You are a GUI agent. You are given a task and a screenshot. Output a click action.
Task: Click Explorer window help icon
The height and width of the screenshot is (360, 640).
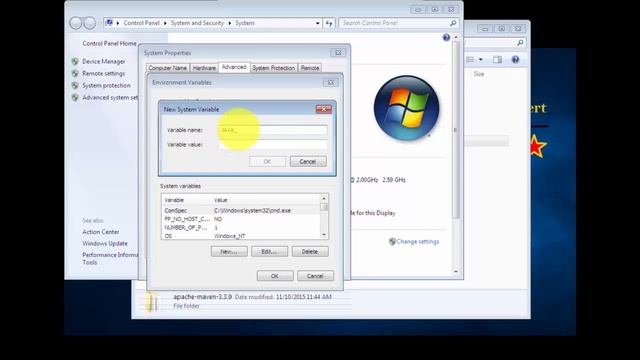tap(516, 60)
